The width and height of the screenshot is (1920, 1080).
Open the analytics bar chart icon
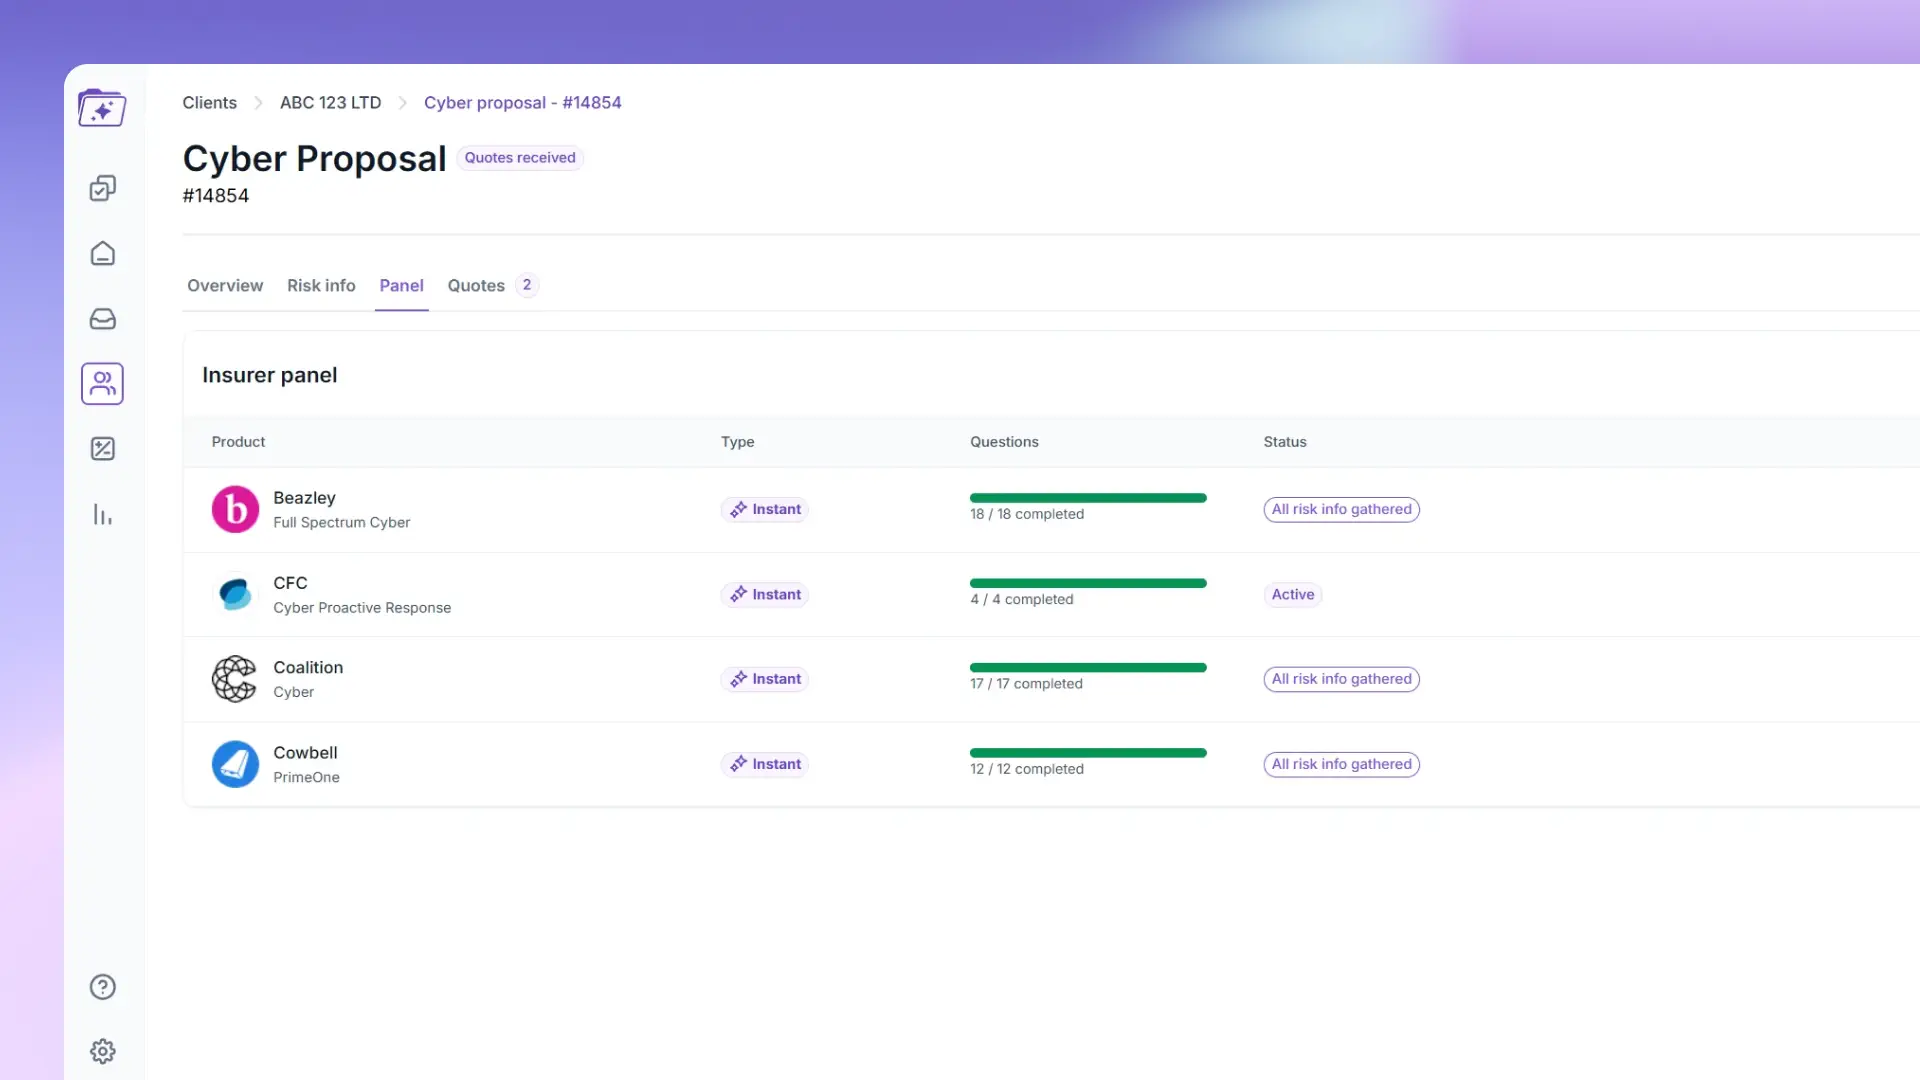[x=102, y=515]
